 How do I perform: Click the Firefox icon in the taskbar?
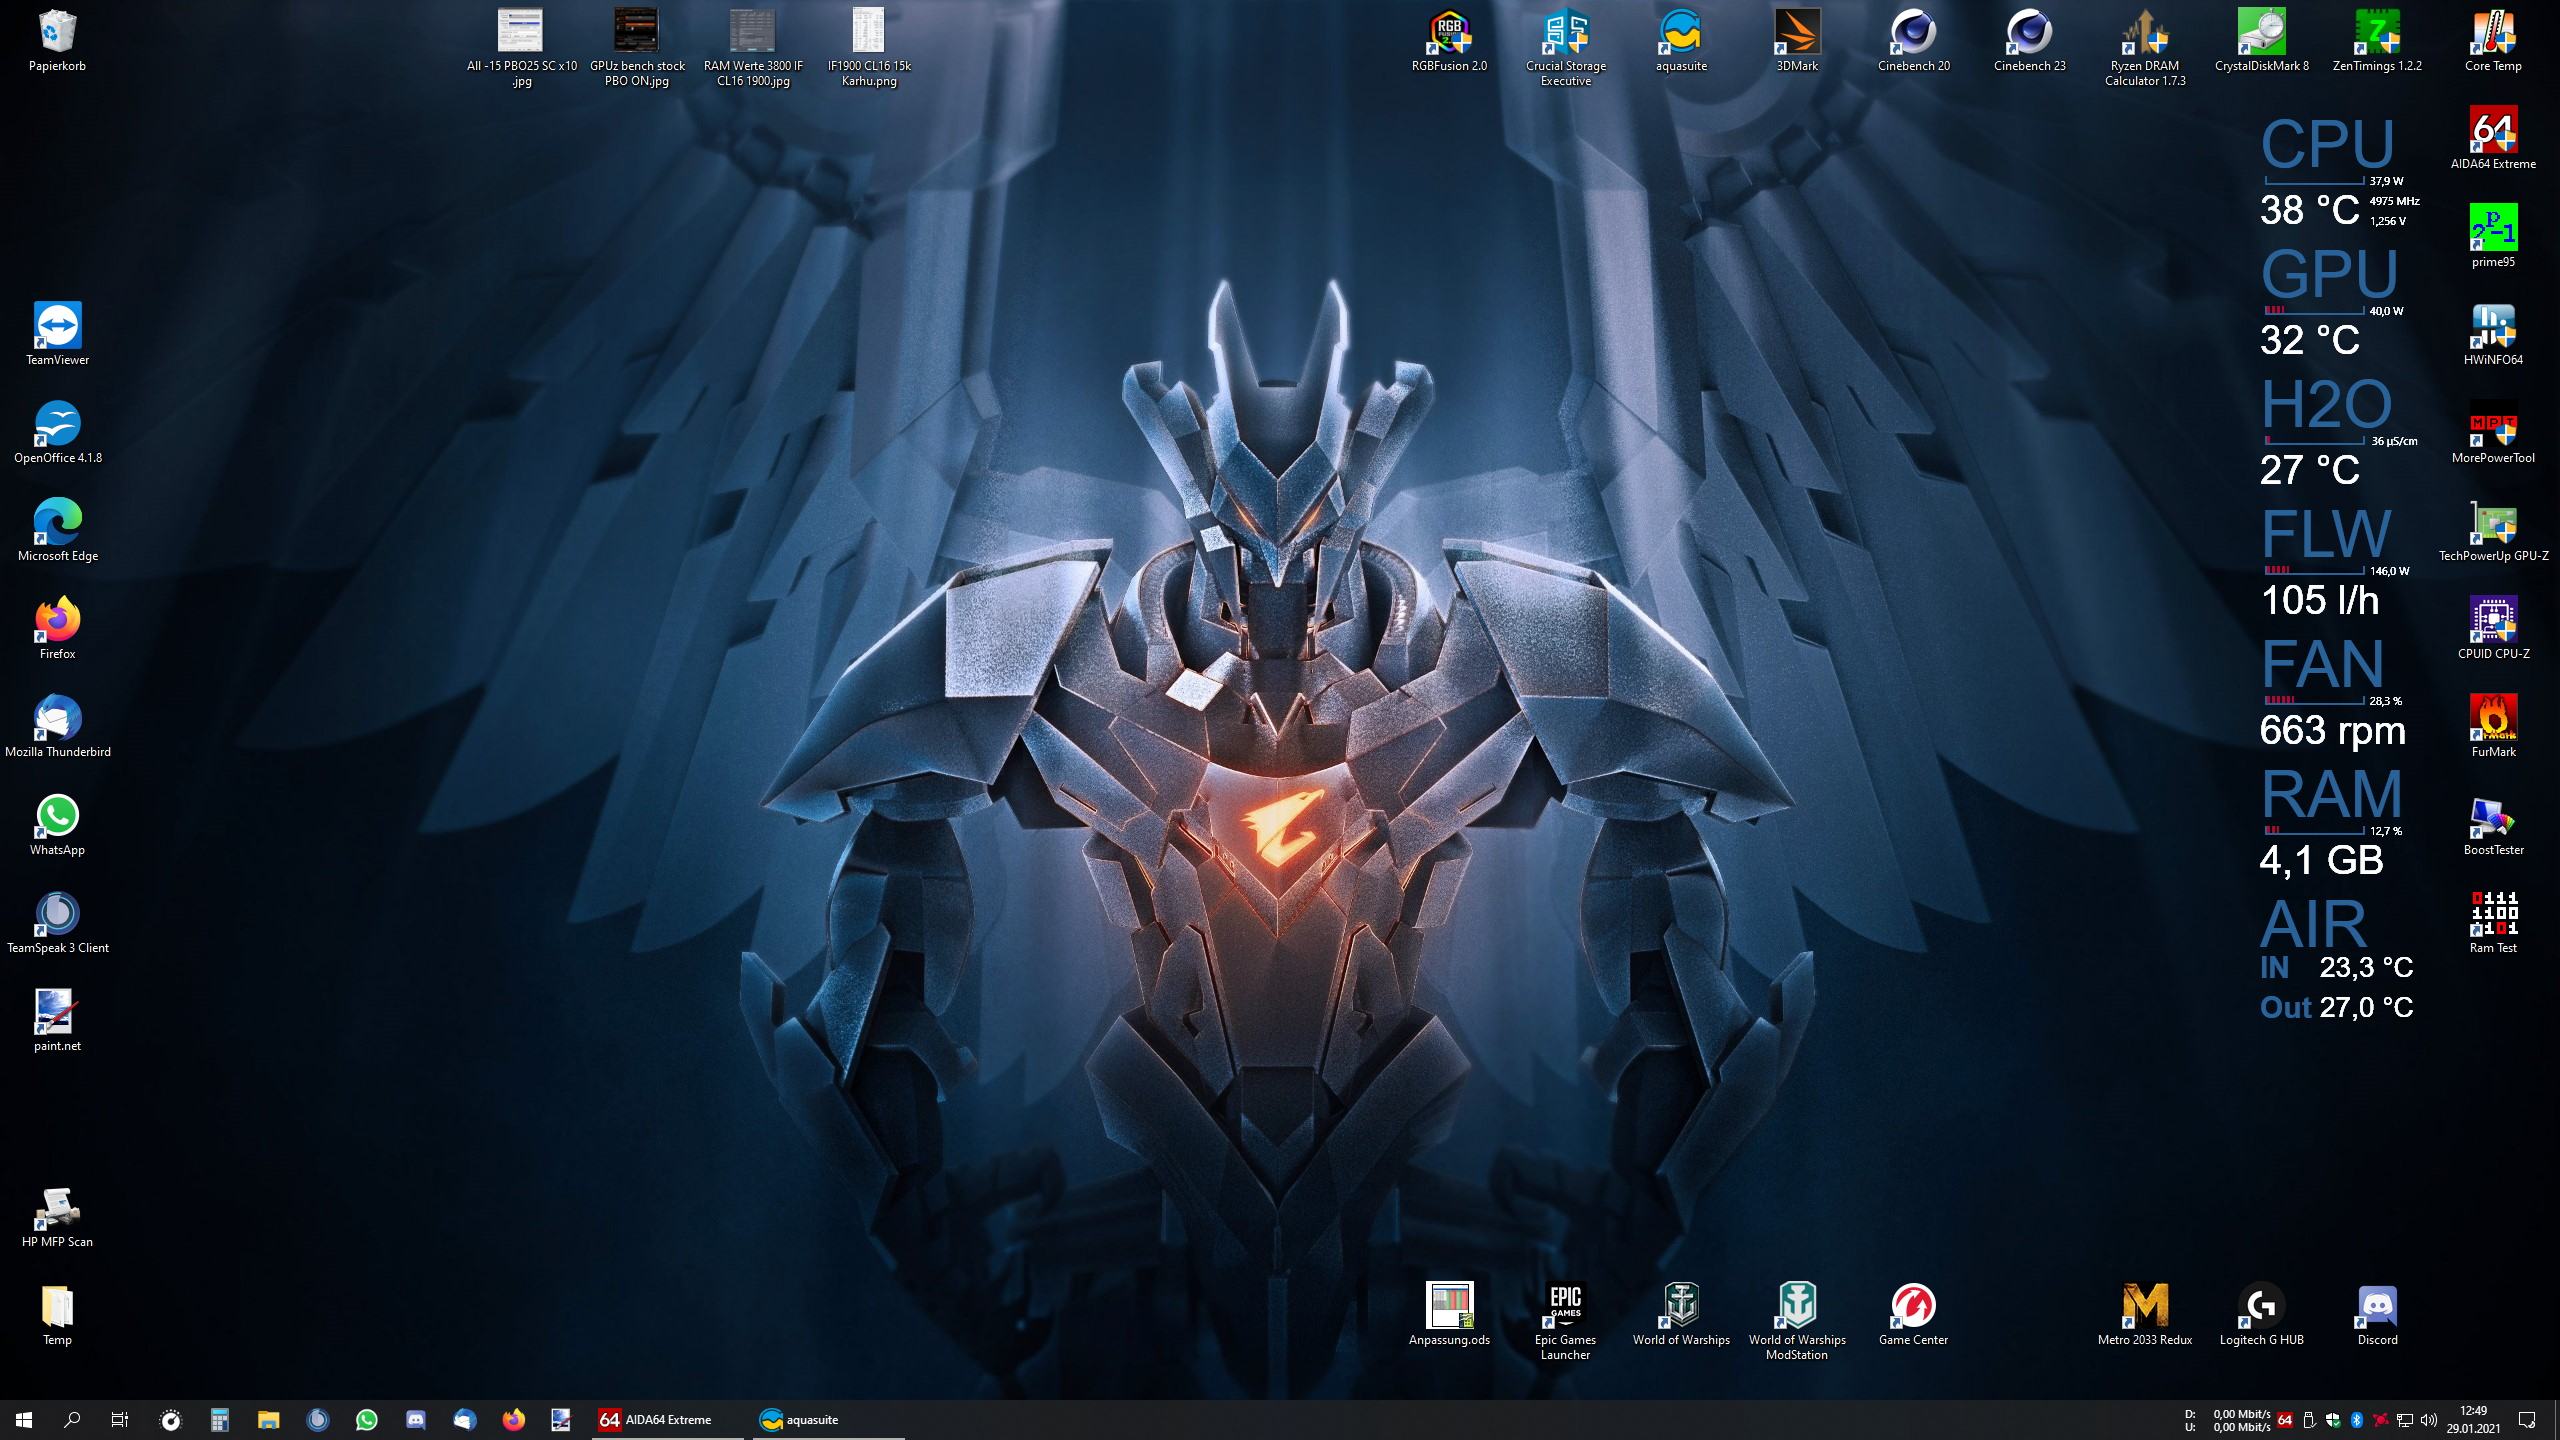513,1420
